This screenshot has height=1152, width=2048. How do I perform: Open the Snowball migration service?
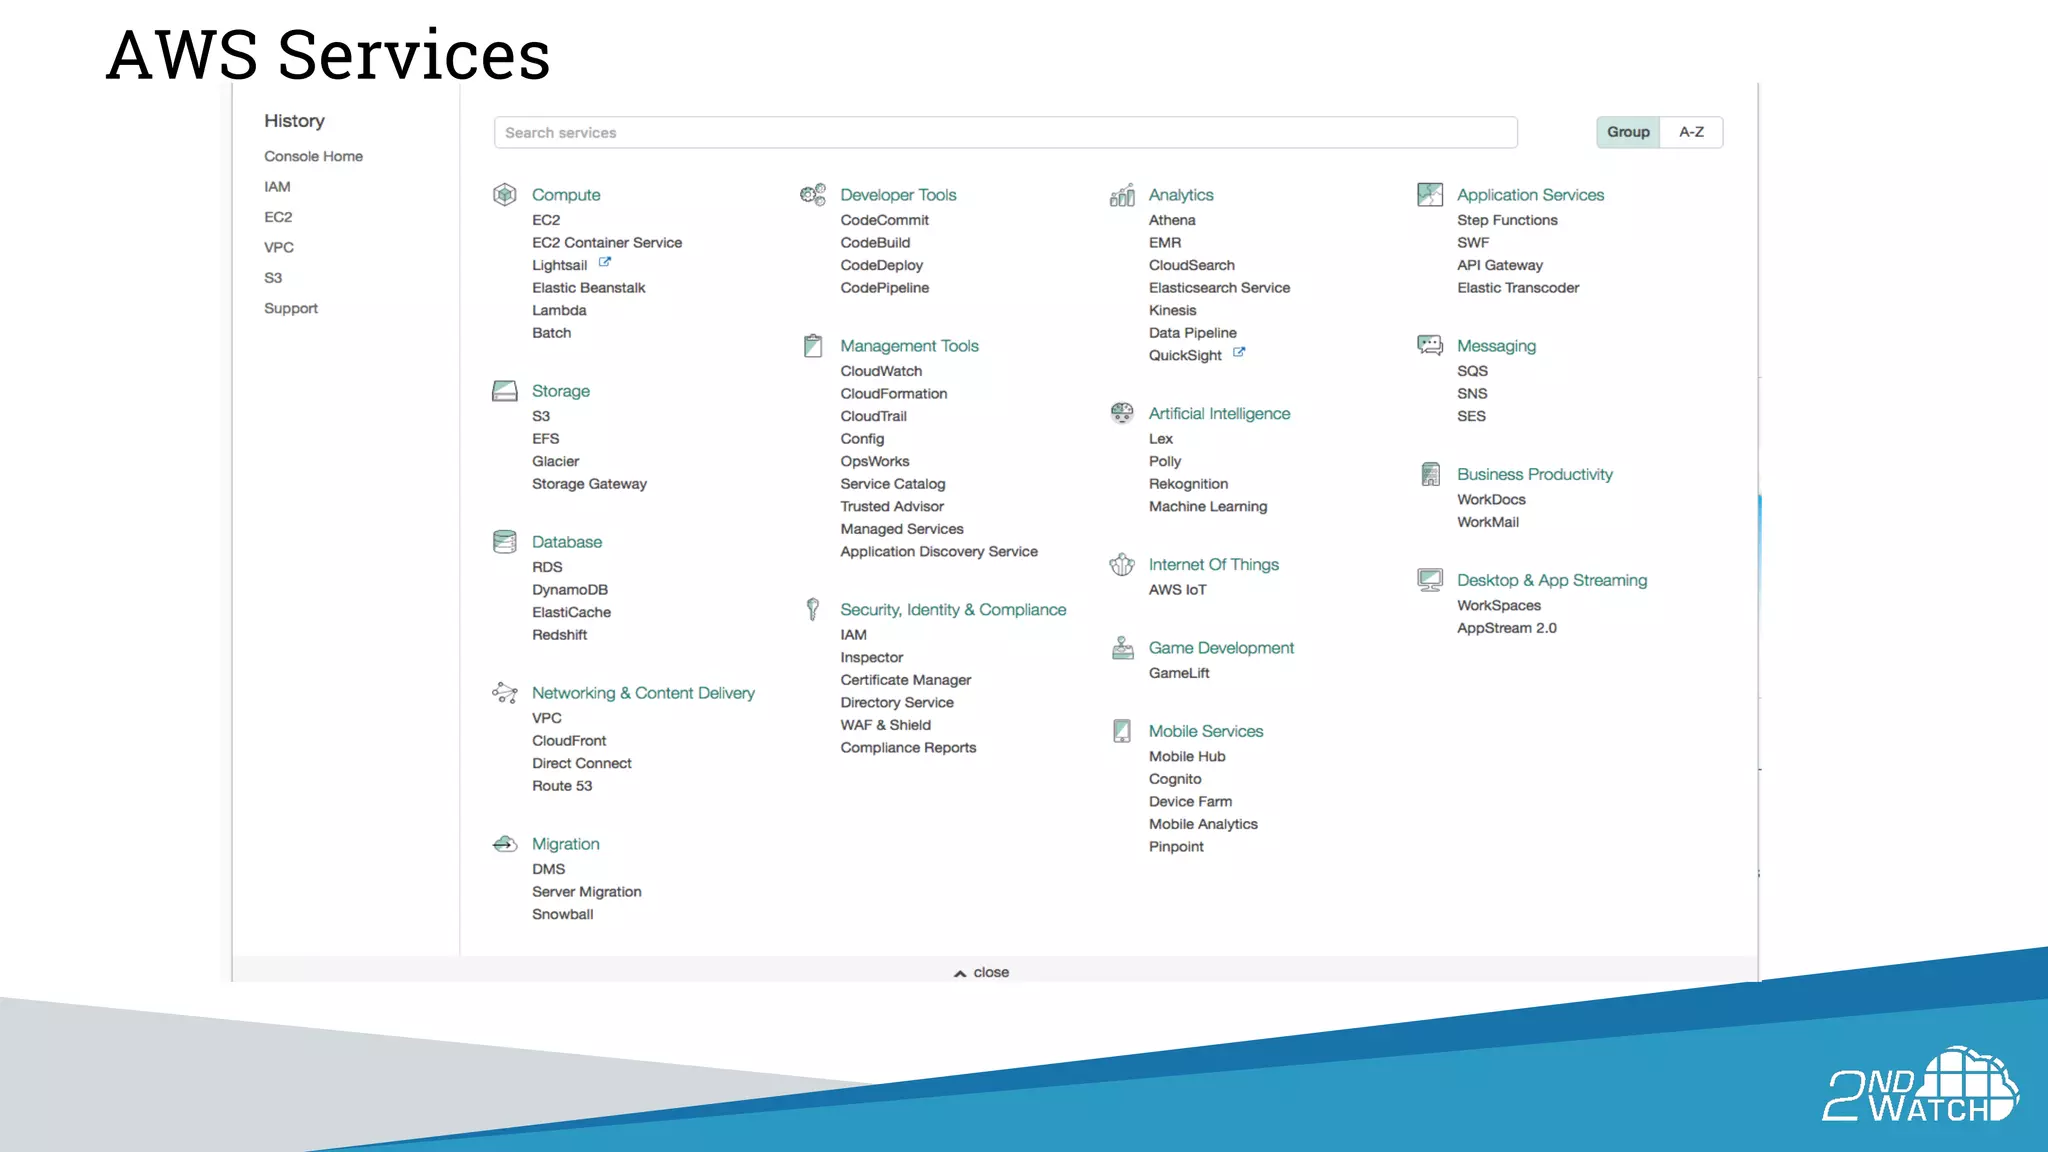pyautogui.click(x=562, y=914)
